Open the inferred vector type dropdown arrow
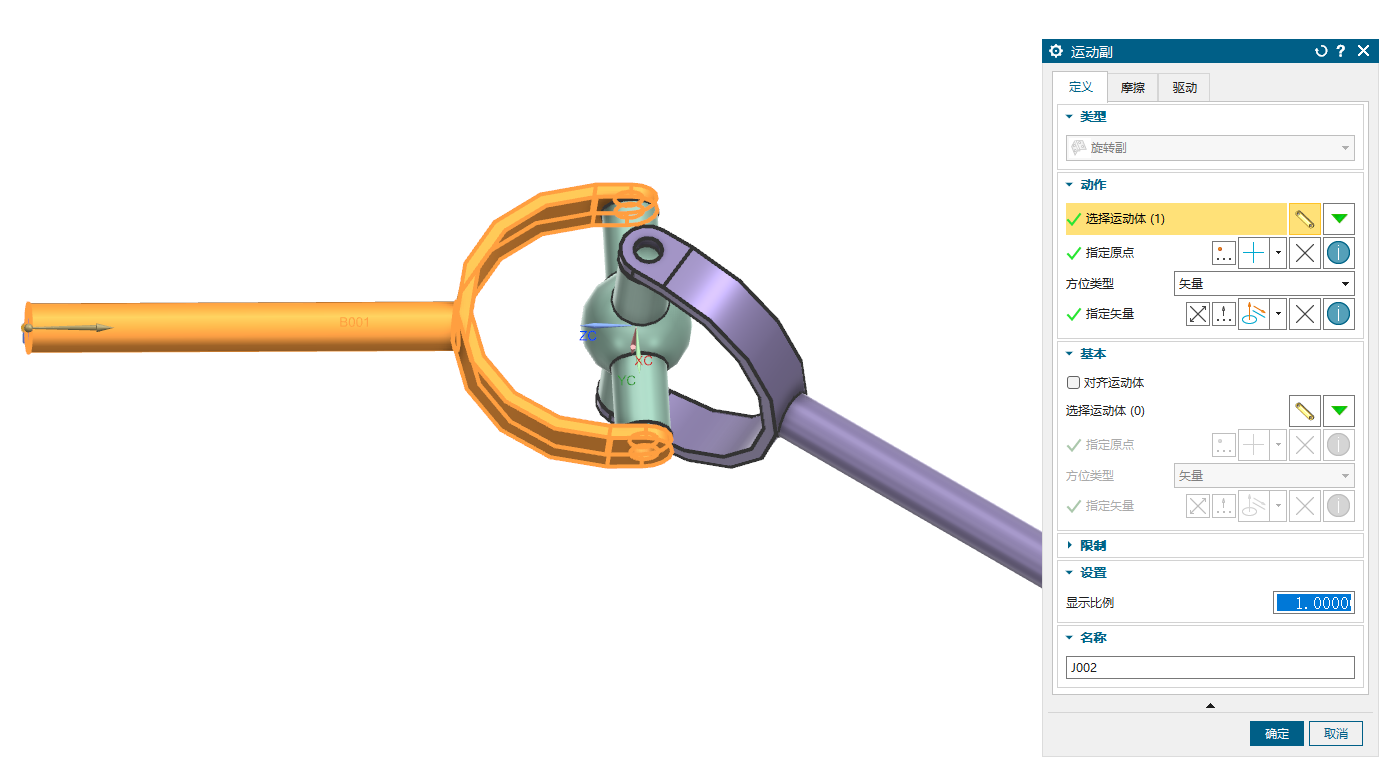1398x765 pixels. click(1278, 314)
